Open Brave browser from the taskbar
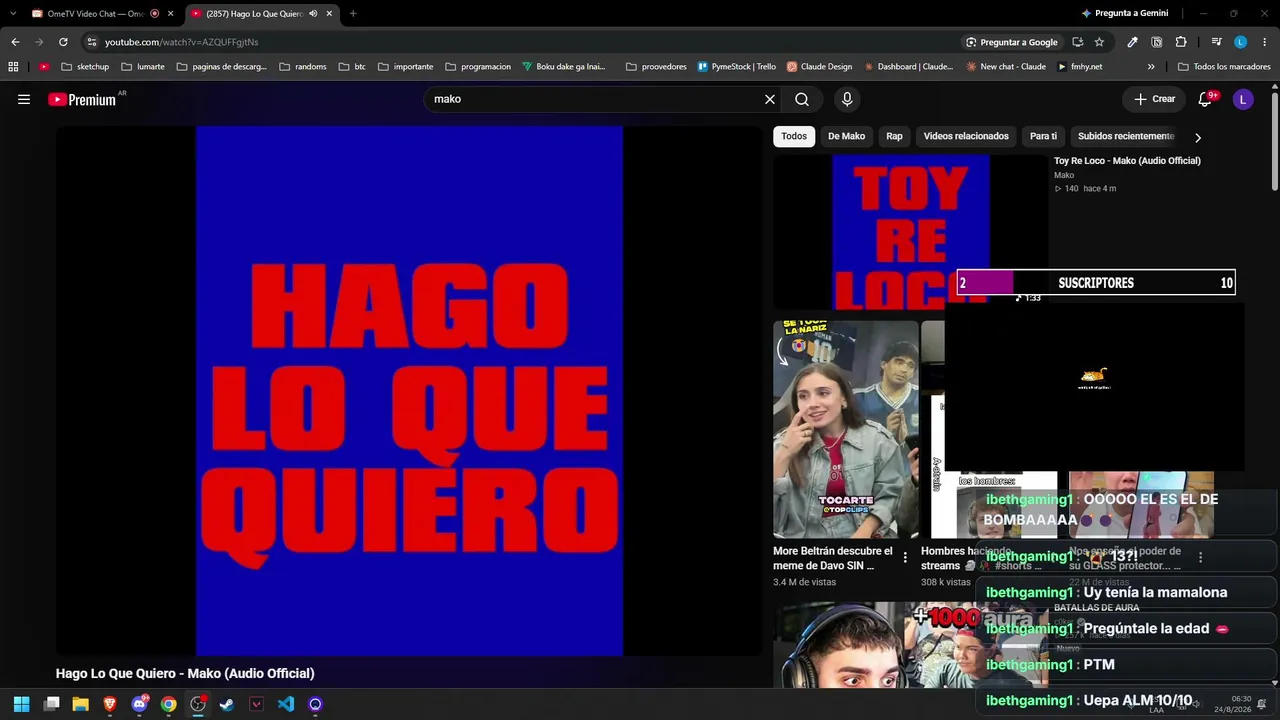Viewport: 1280px width, 720px height. pos(110,704)
